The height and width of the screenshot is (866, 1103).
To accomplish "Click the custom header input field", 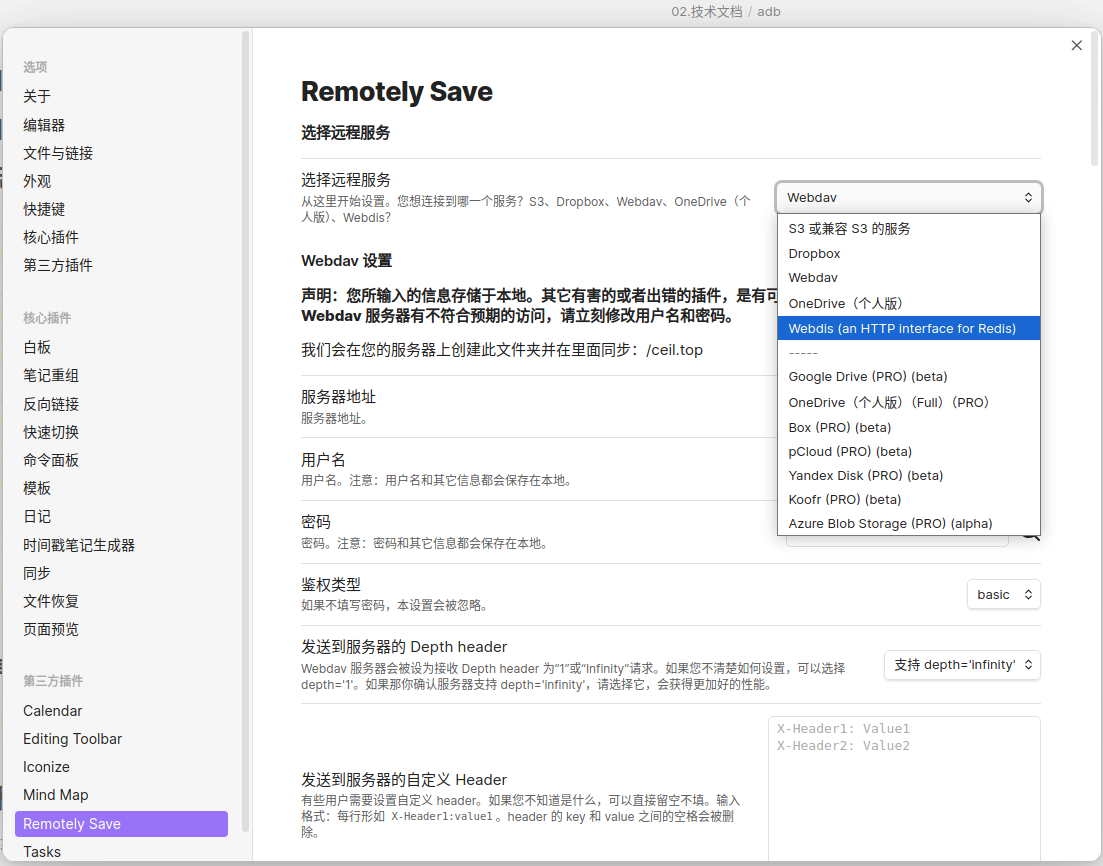I will [905, 790].
